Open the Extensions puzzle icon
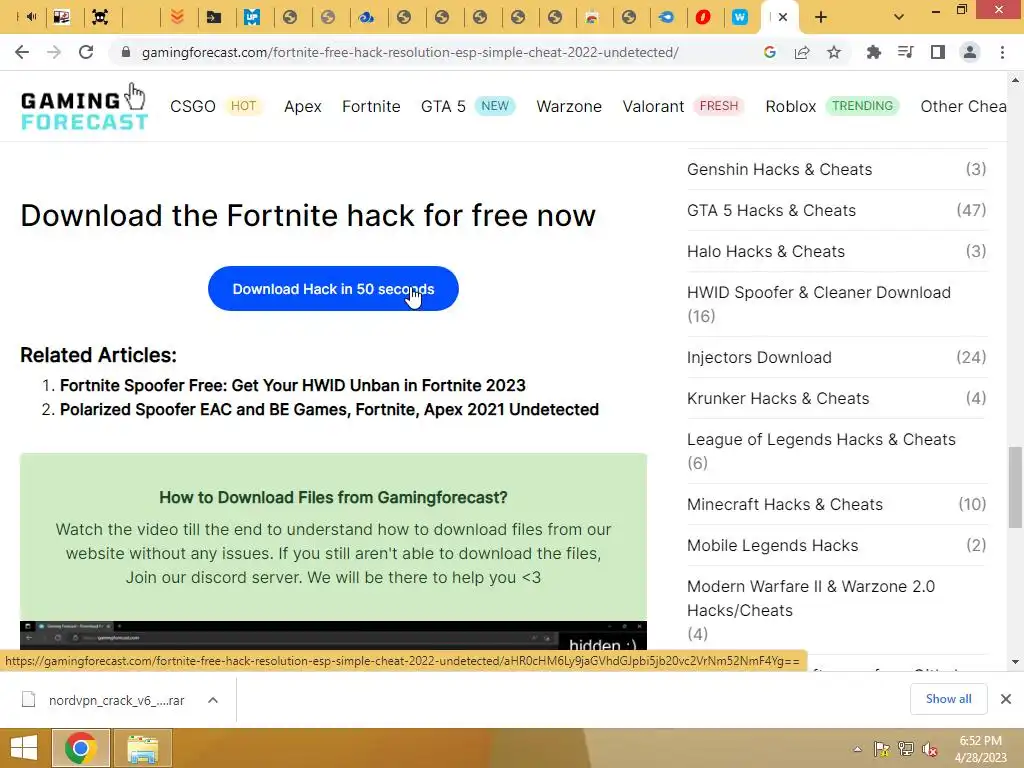This screenshot has height=768, width=1024. coord(873,52)
